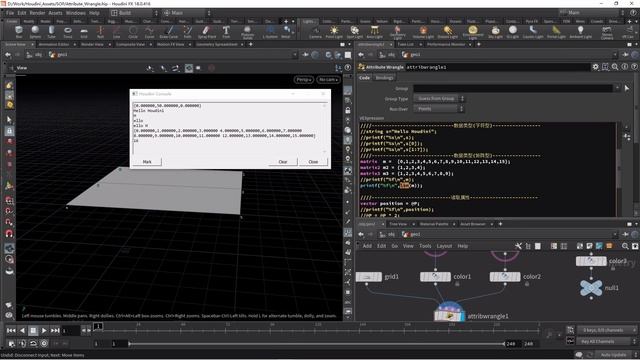Toggle the magnet snapping tool in viewport sidebar
This screenshot has height=360, width=640.
pos(9,233)
